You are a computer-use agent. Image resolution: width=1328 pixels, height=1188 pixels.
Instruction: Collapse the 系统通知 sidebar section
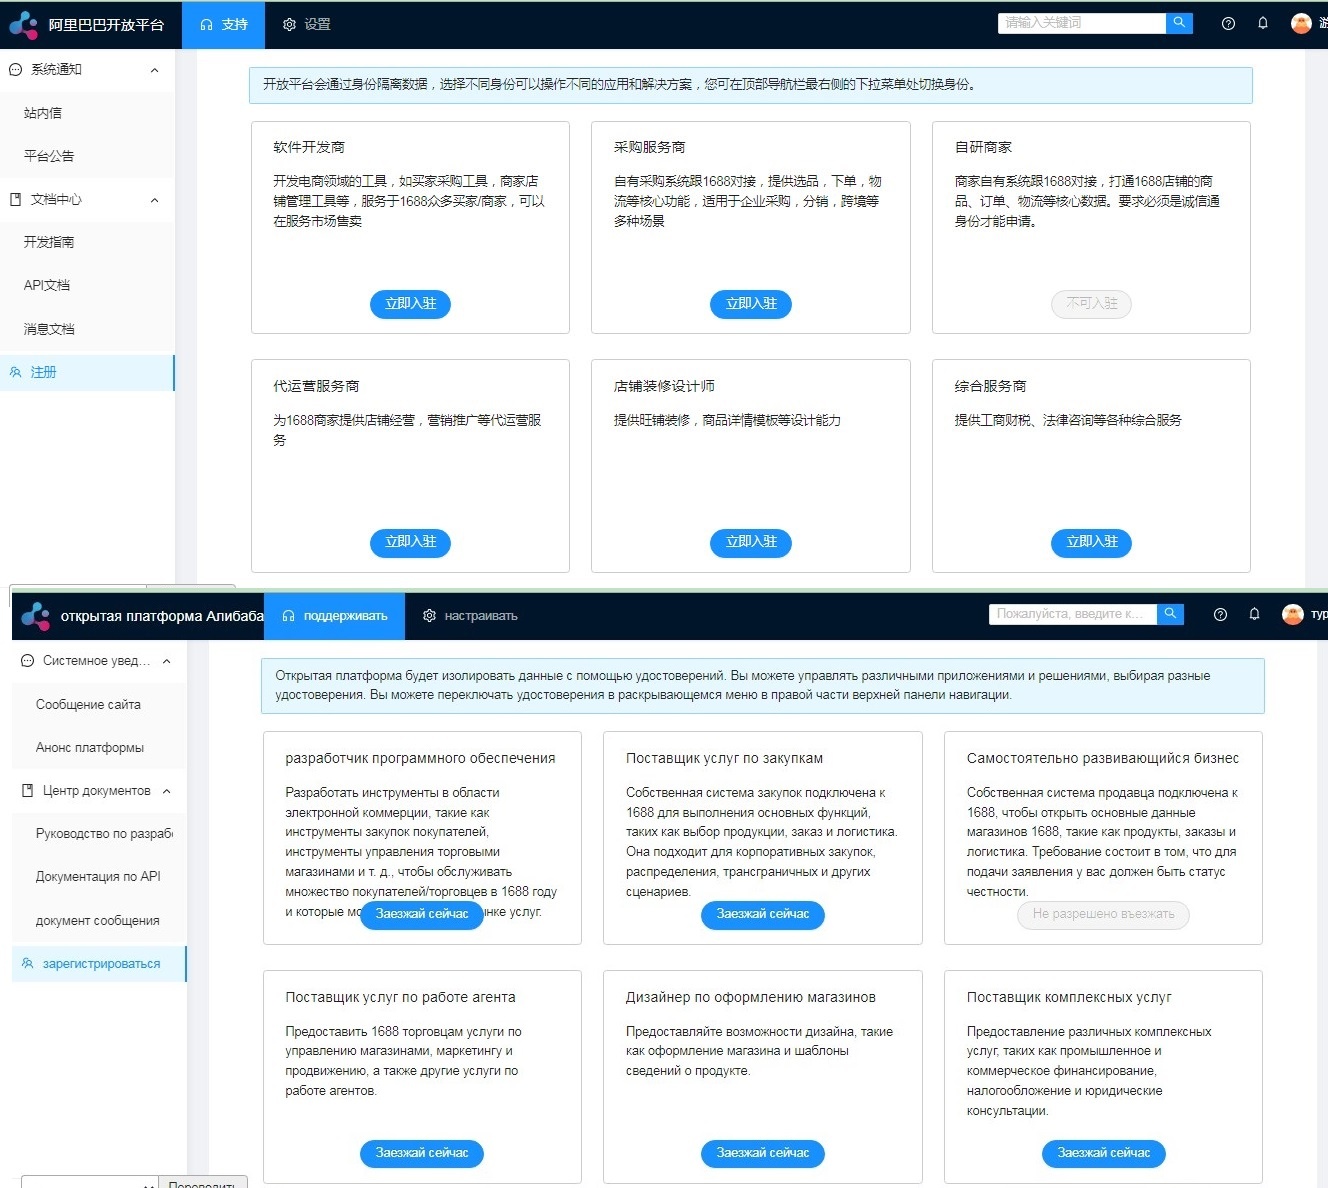[x=154, y=70]
